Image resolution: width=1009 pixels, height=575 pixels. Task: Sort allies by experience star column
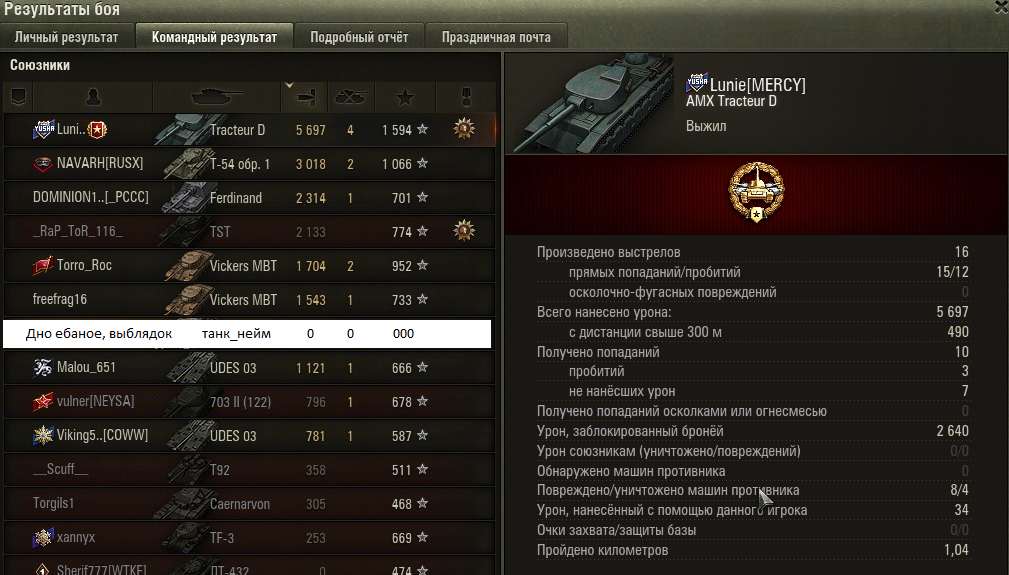tap(405, 98)
